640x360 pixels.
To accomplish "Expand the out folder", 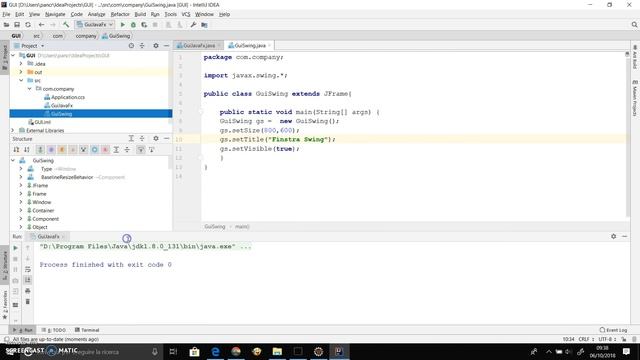I will pos(21,72).
